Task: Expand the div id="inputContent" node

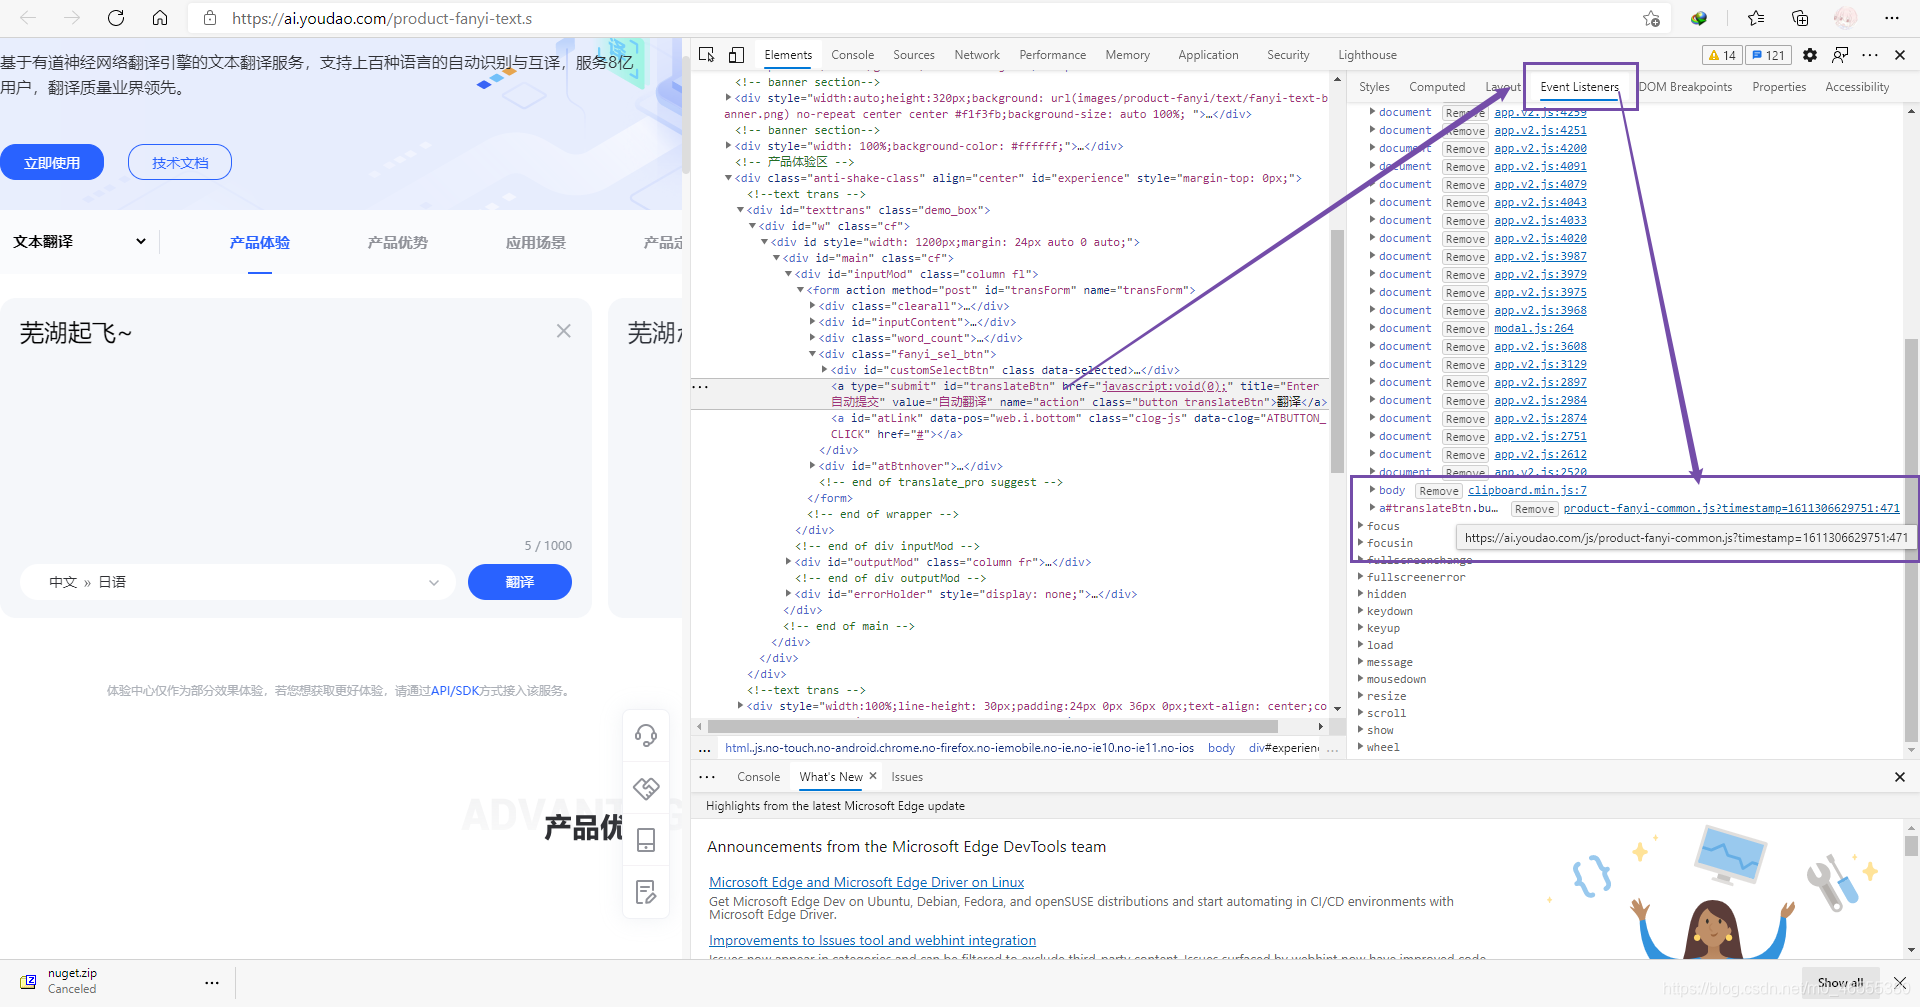Action: pos(813,322)
